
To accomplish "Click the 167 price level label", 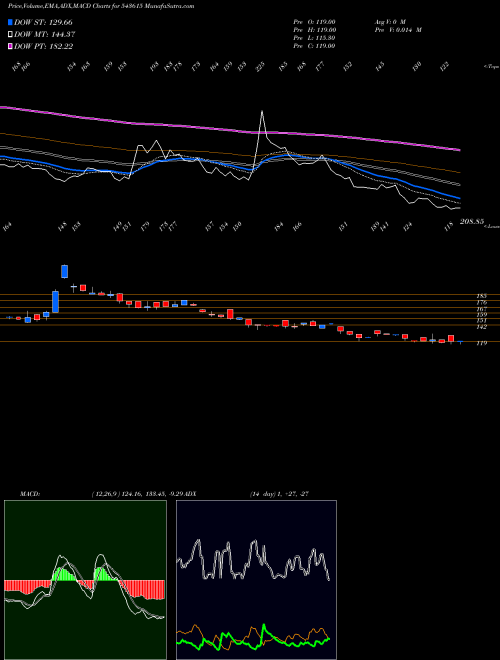I will tap(481, 309).
